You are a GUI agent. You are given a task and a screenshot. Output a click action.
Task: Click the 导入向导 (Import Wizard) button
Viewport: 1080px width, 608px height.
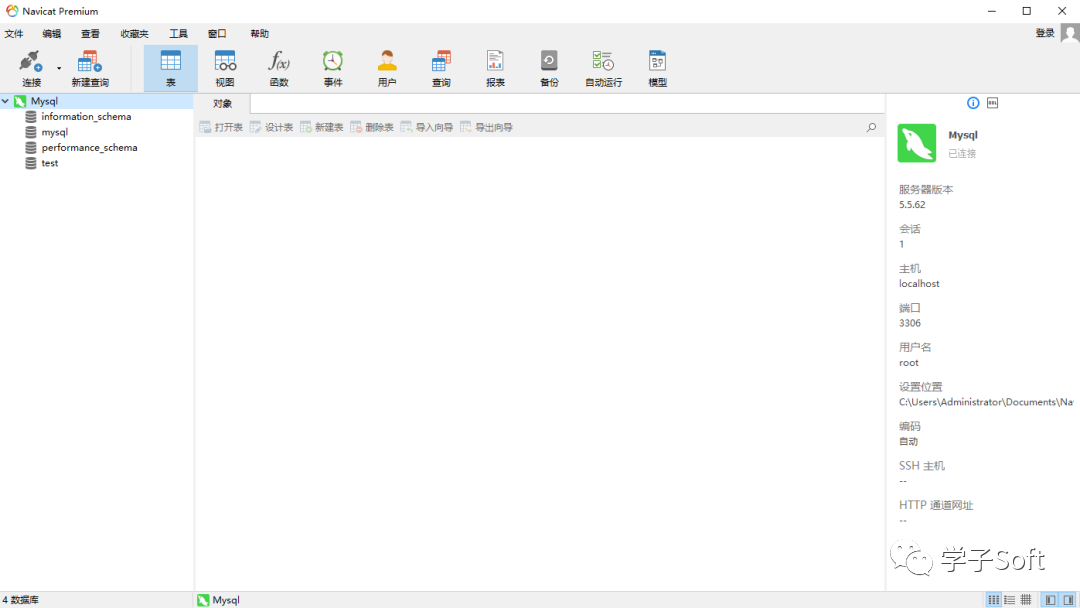point(427,127)
